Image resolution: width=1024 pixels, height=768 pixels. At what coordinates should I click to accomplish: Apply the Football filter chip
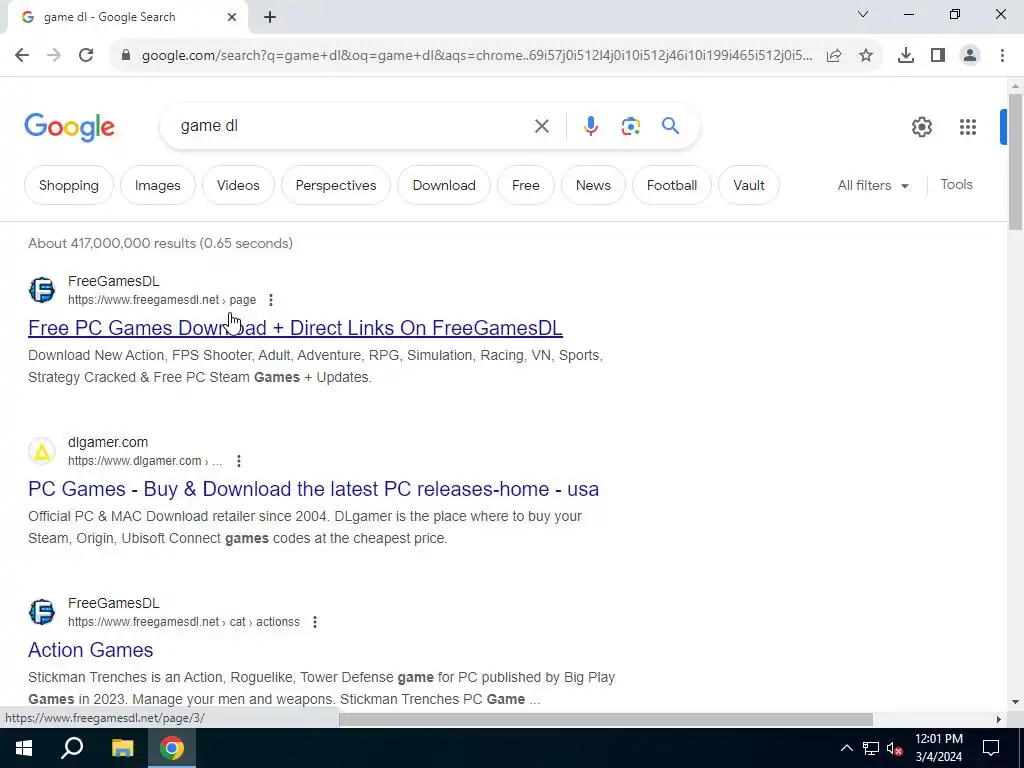(x=672, y=185)
